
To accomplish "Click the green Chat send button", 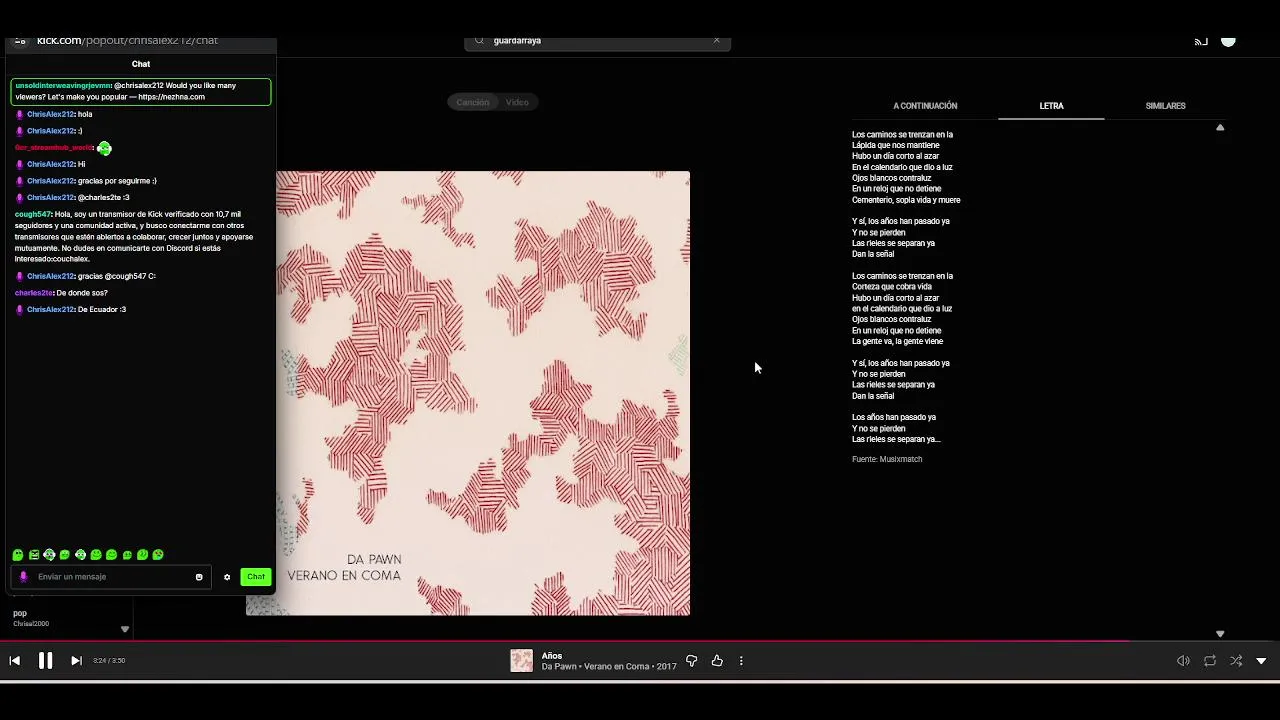I will pos(256,577).
